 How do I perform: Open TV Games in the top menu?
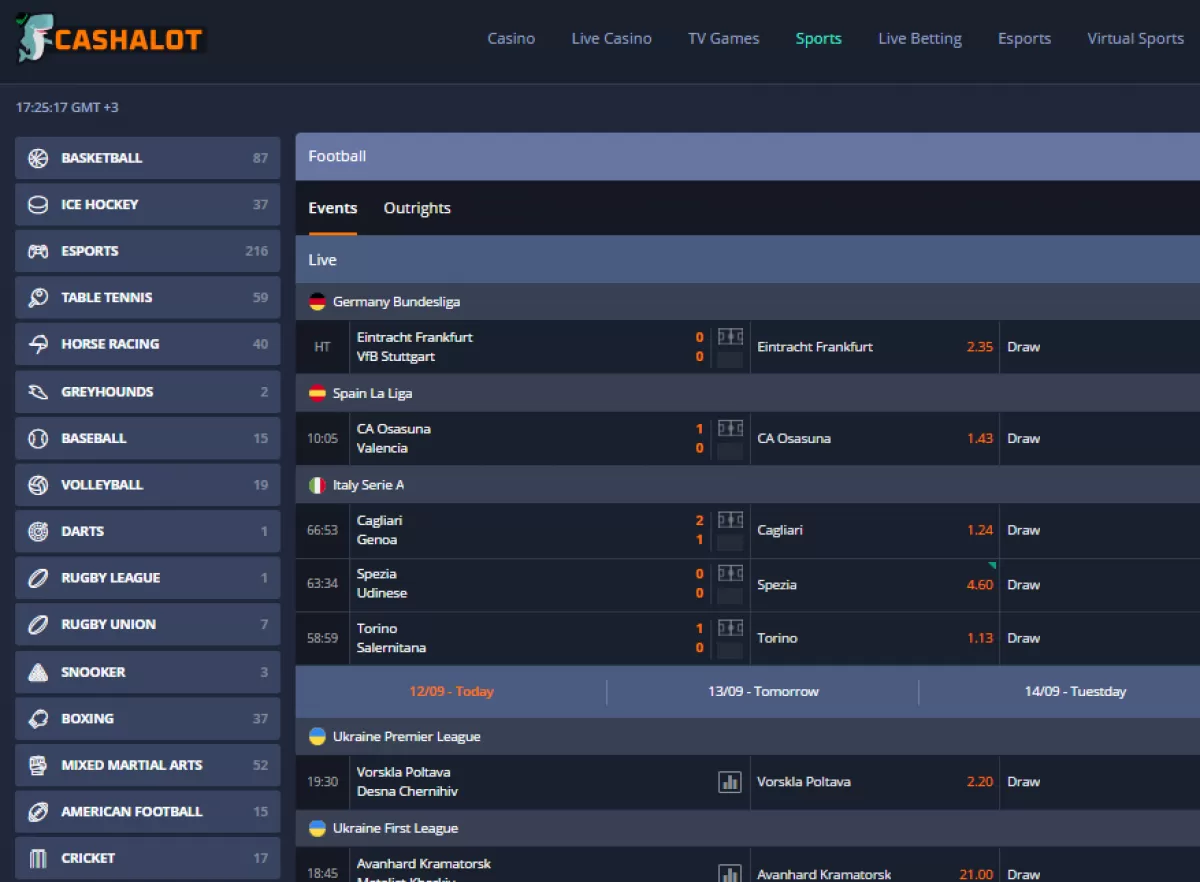tap(724, 39)
